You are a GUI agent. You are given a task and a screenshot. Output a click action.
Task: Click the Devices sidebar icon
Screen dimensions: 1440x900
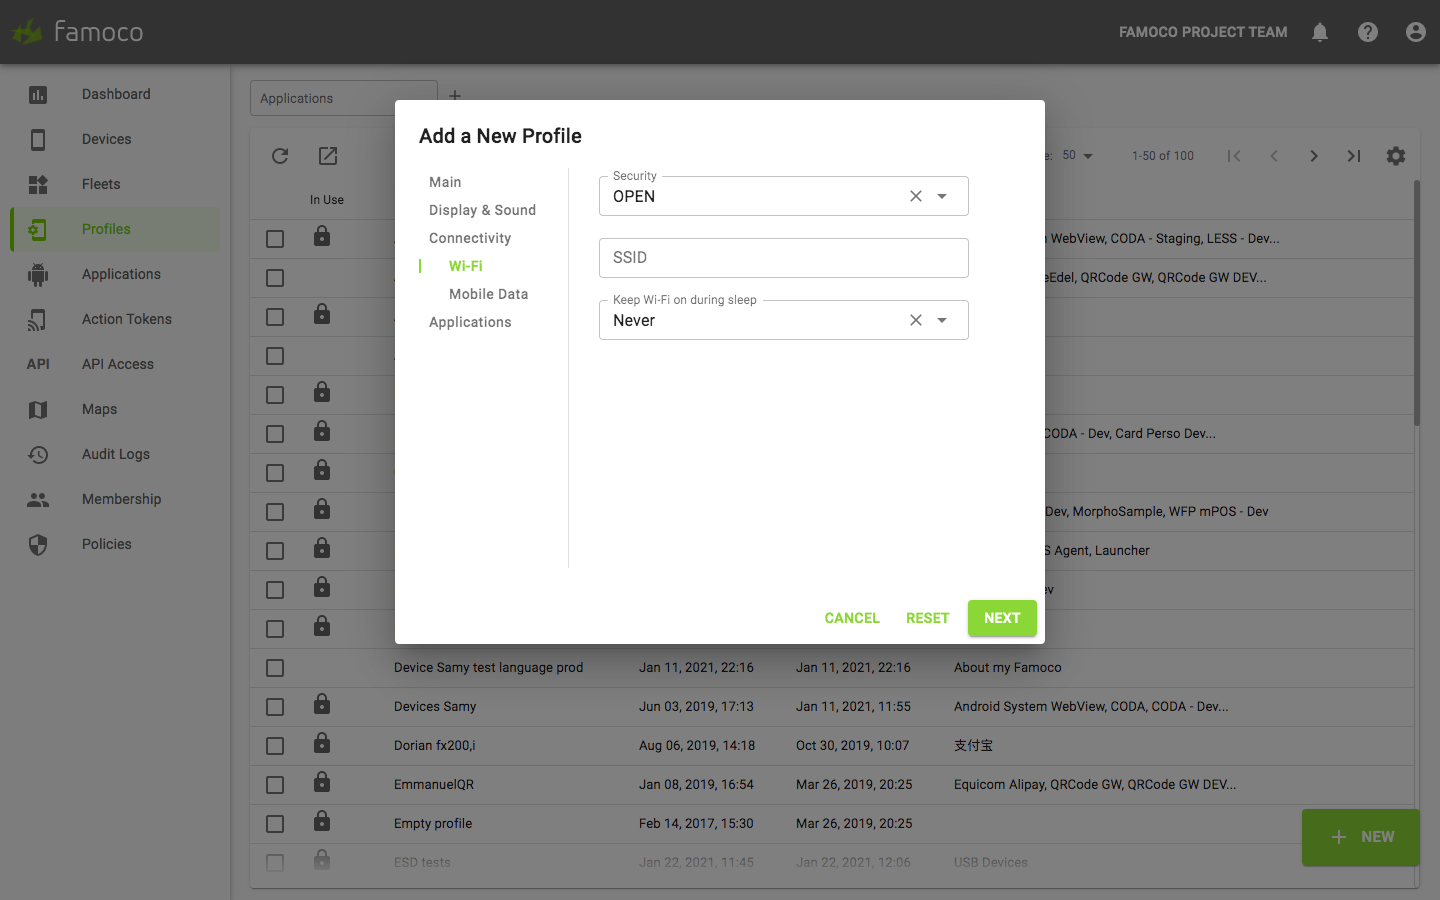pyautogui.click(x=38, y=140)
